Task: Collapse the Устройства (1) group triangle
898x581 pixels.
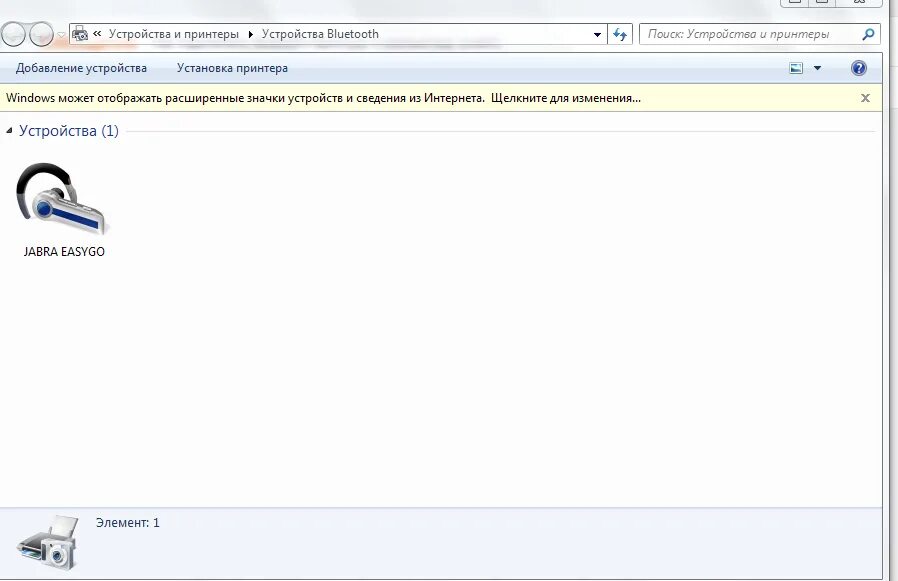Action: pyautogui.click(x=9, y=131)
